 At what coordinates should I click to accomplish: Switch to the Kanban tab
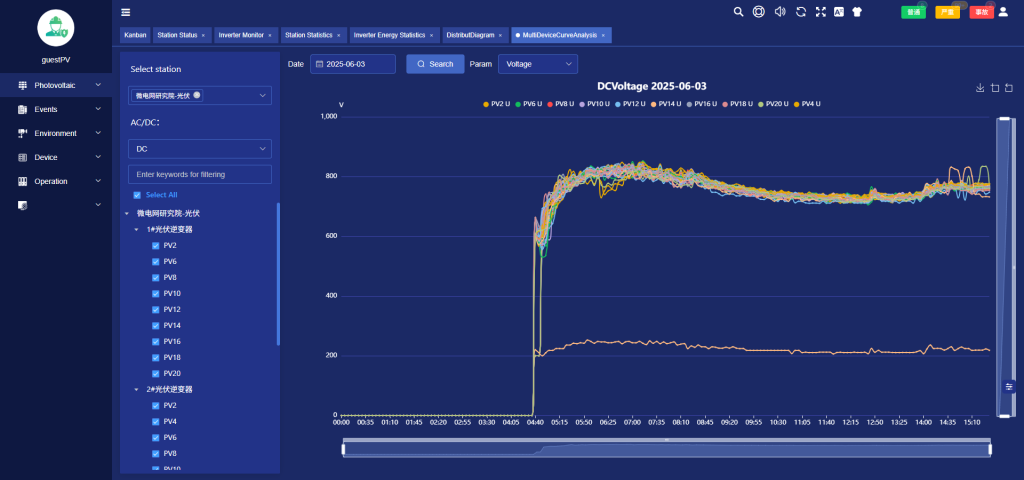[x=135, y=35]
